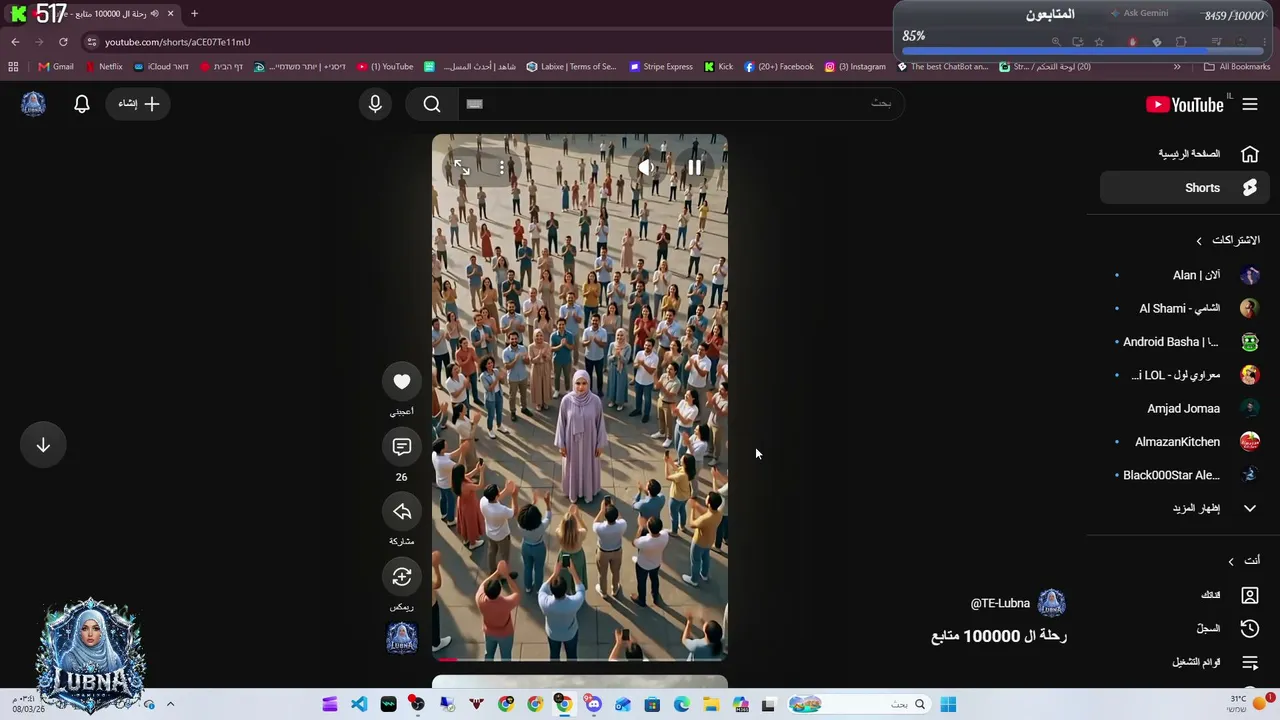Image resolution: width=1280 pixels, height=720 pixels.
Task: Open the Home page sidebar entry
Action: (1185, 154)
